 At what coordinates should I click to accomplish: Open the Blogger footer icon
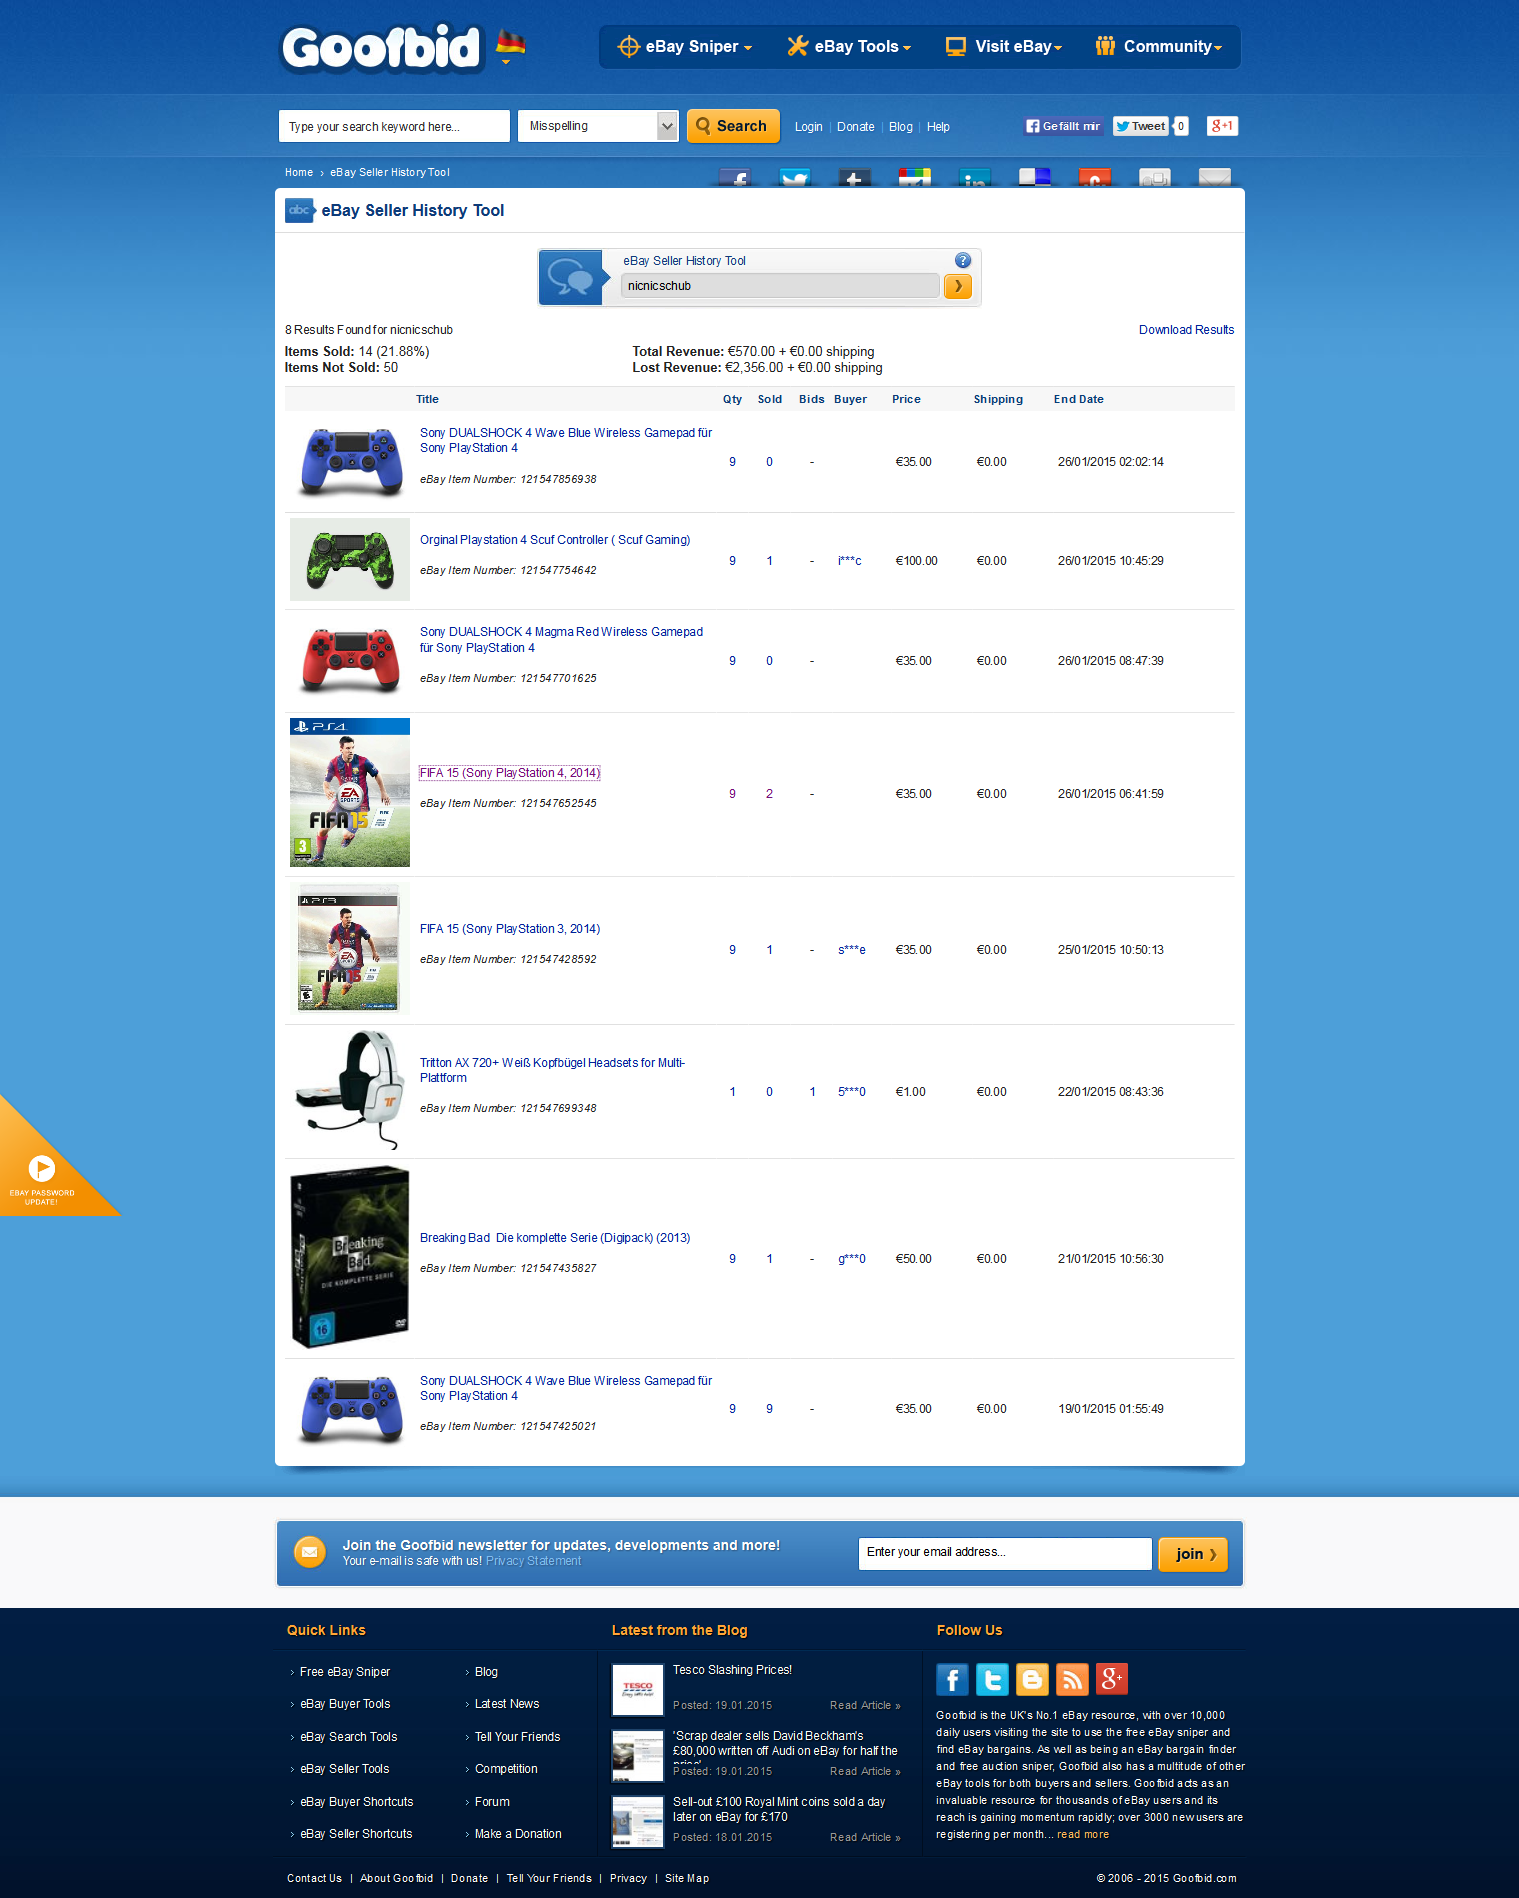pyautogui.click(x=1032, y=1679)
